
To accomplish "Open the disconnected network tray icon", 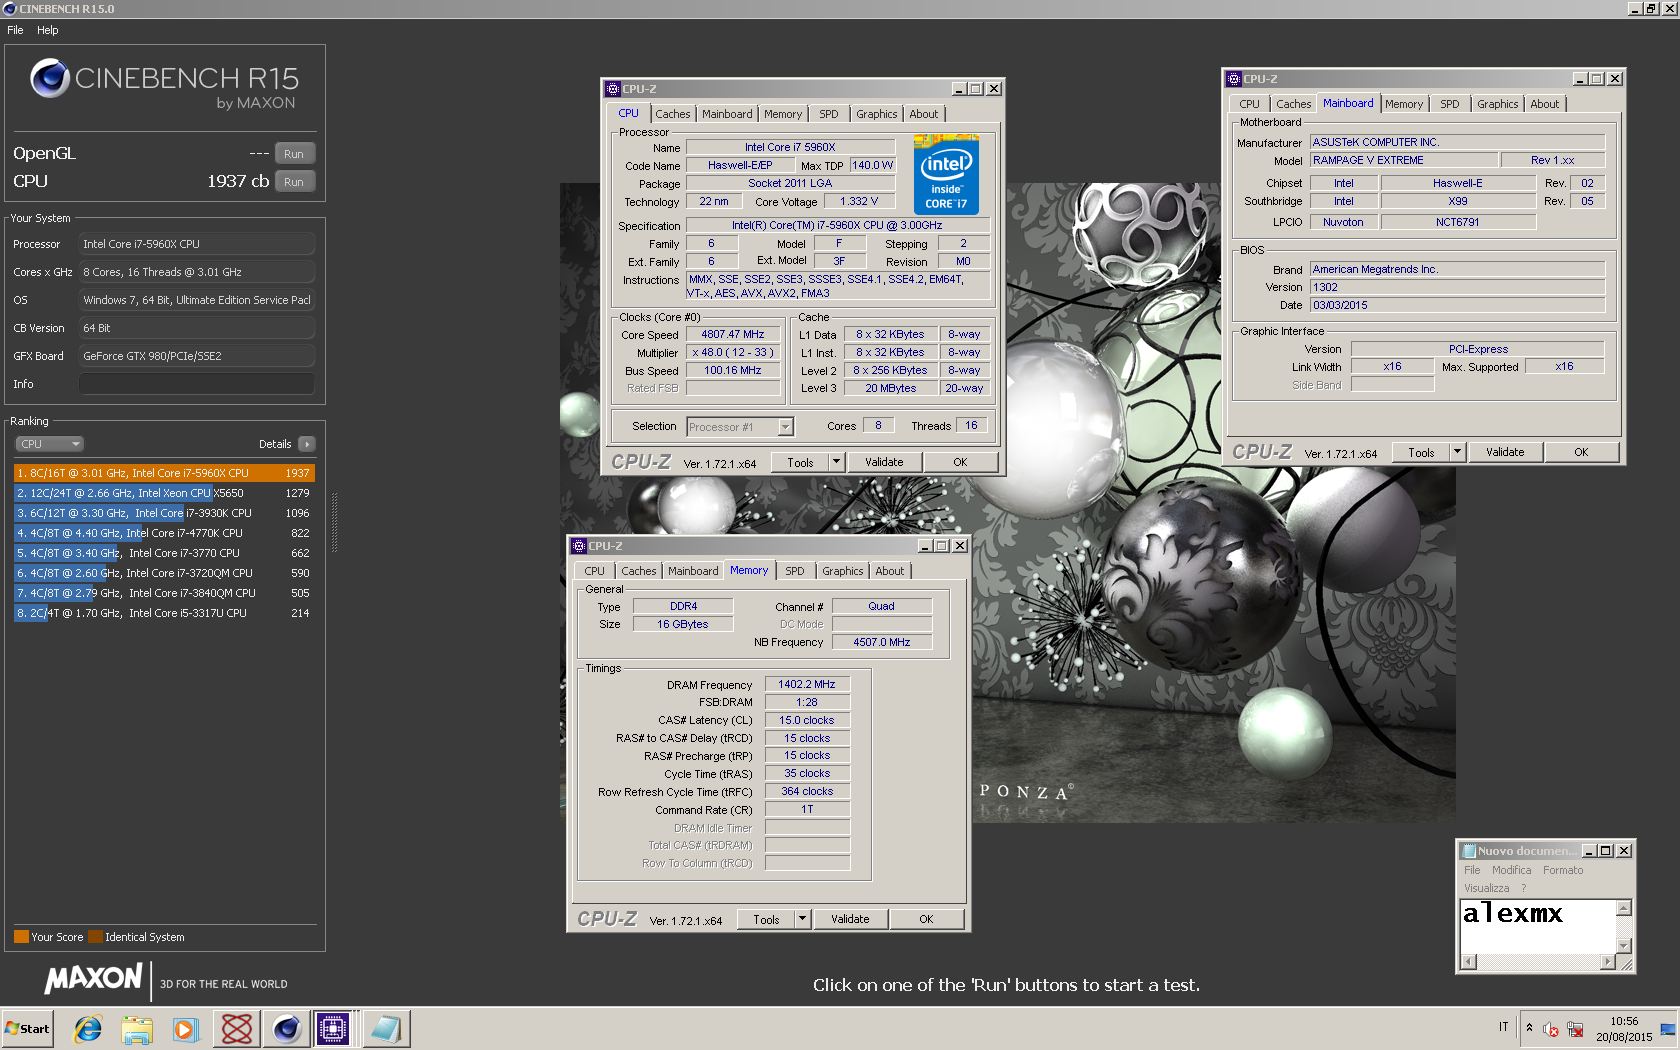I will [x=1575, y=1029].
